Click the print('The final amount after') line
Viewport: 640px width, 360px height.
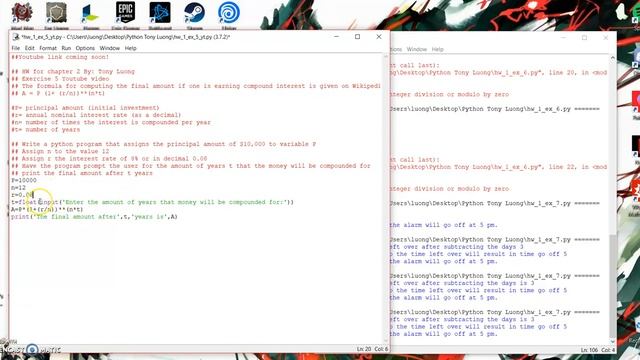click(94, 217)
